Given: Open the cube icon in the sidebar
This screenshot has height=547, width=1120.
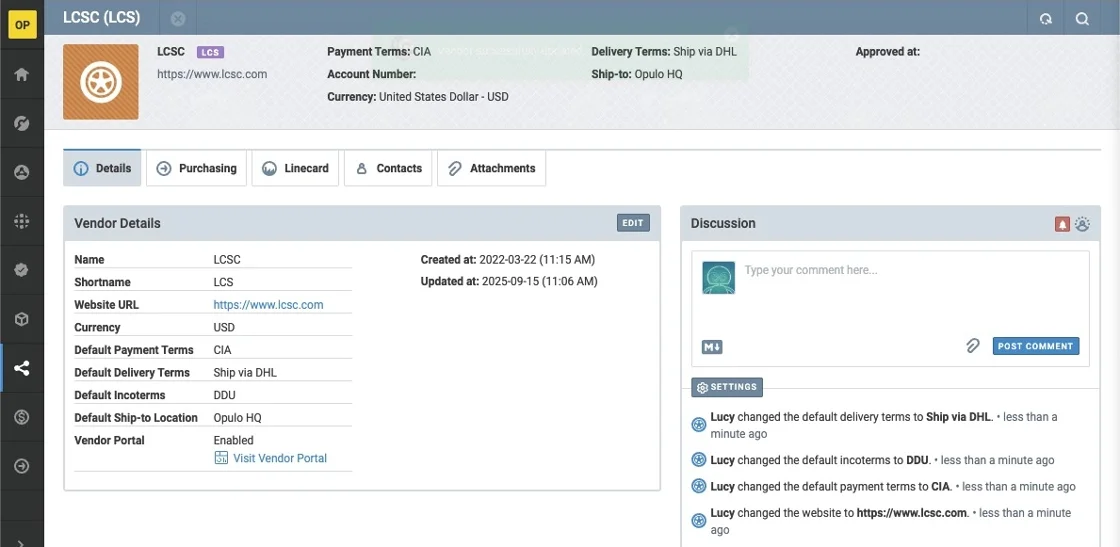Looking at the screenshot, I should (21, 320).
